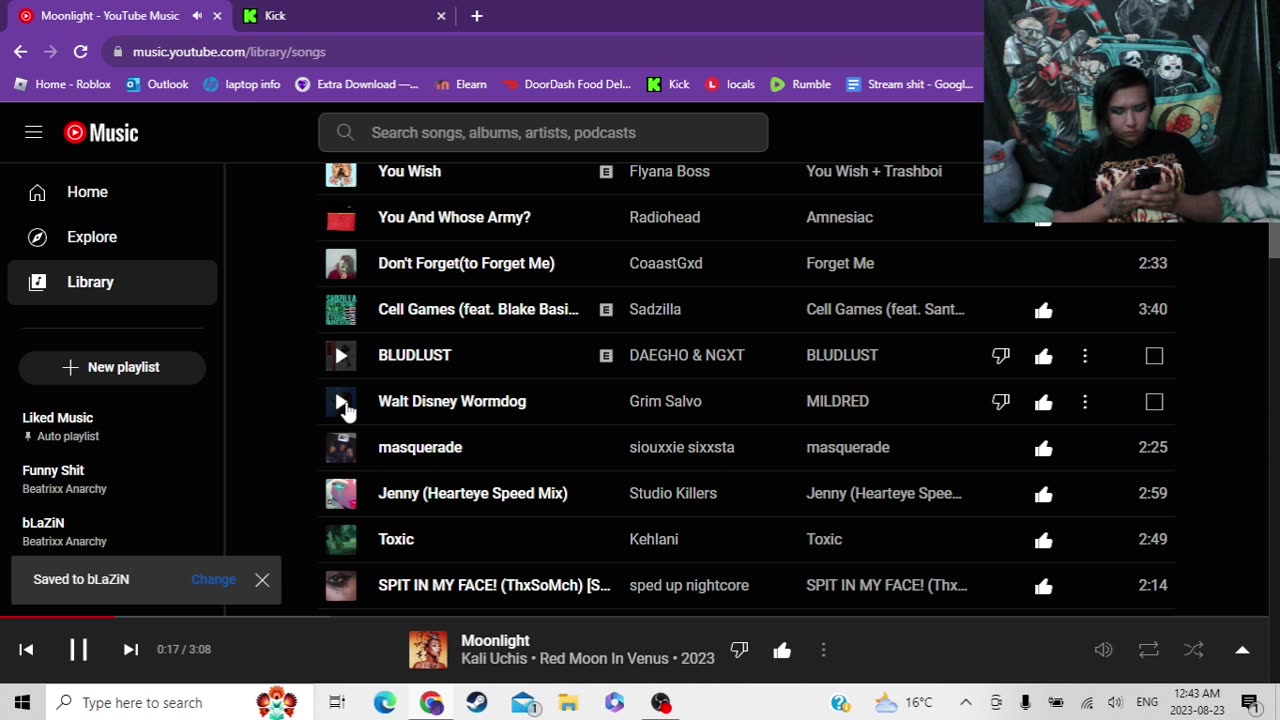Focus the search songs field
The height and width of the screenshot is (720, 1280).
coord(543,132)
